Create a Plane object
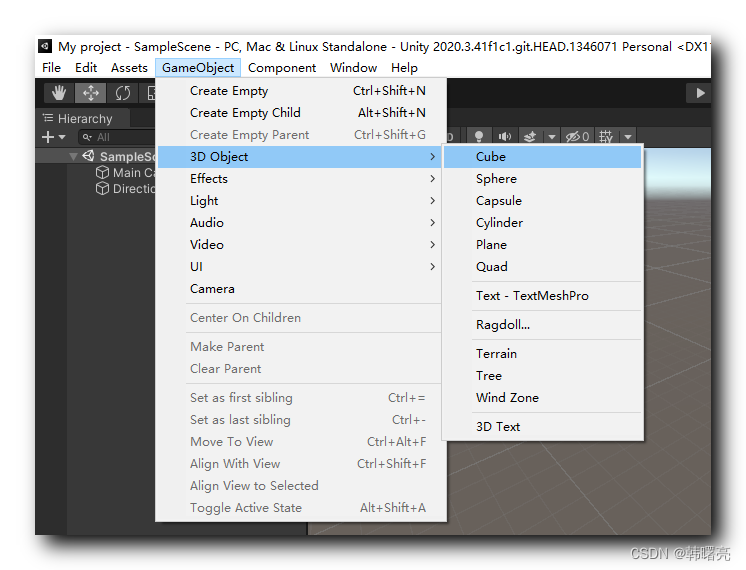Viewport: 746px width, 570px height. 543,245
